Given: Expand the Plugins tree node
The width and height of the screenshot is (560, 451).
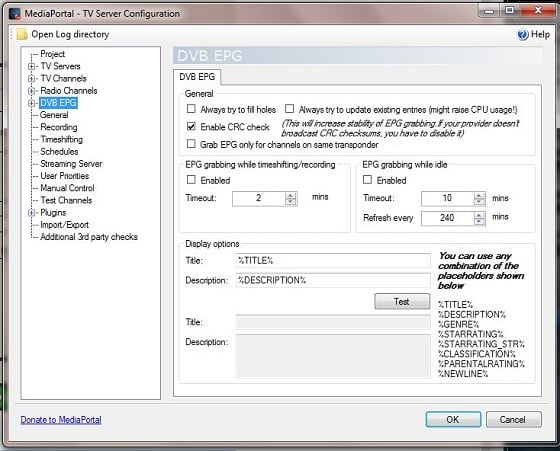Looking at the screenshot, I should point(31,213).
